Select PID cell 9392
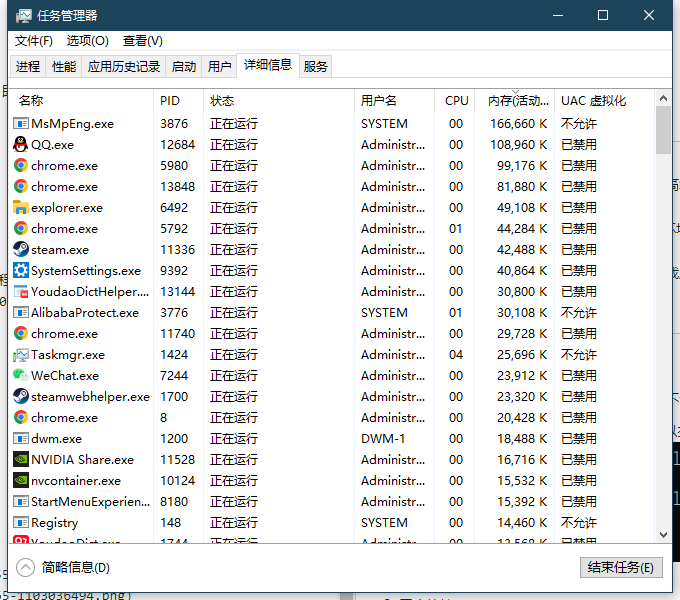680x600 pixels. point(174,271)
